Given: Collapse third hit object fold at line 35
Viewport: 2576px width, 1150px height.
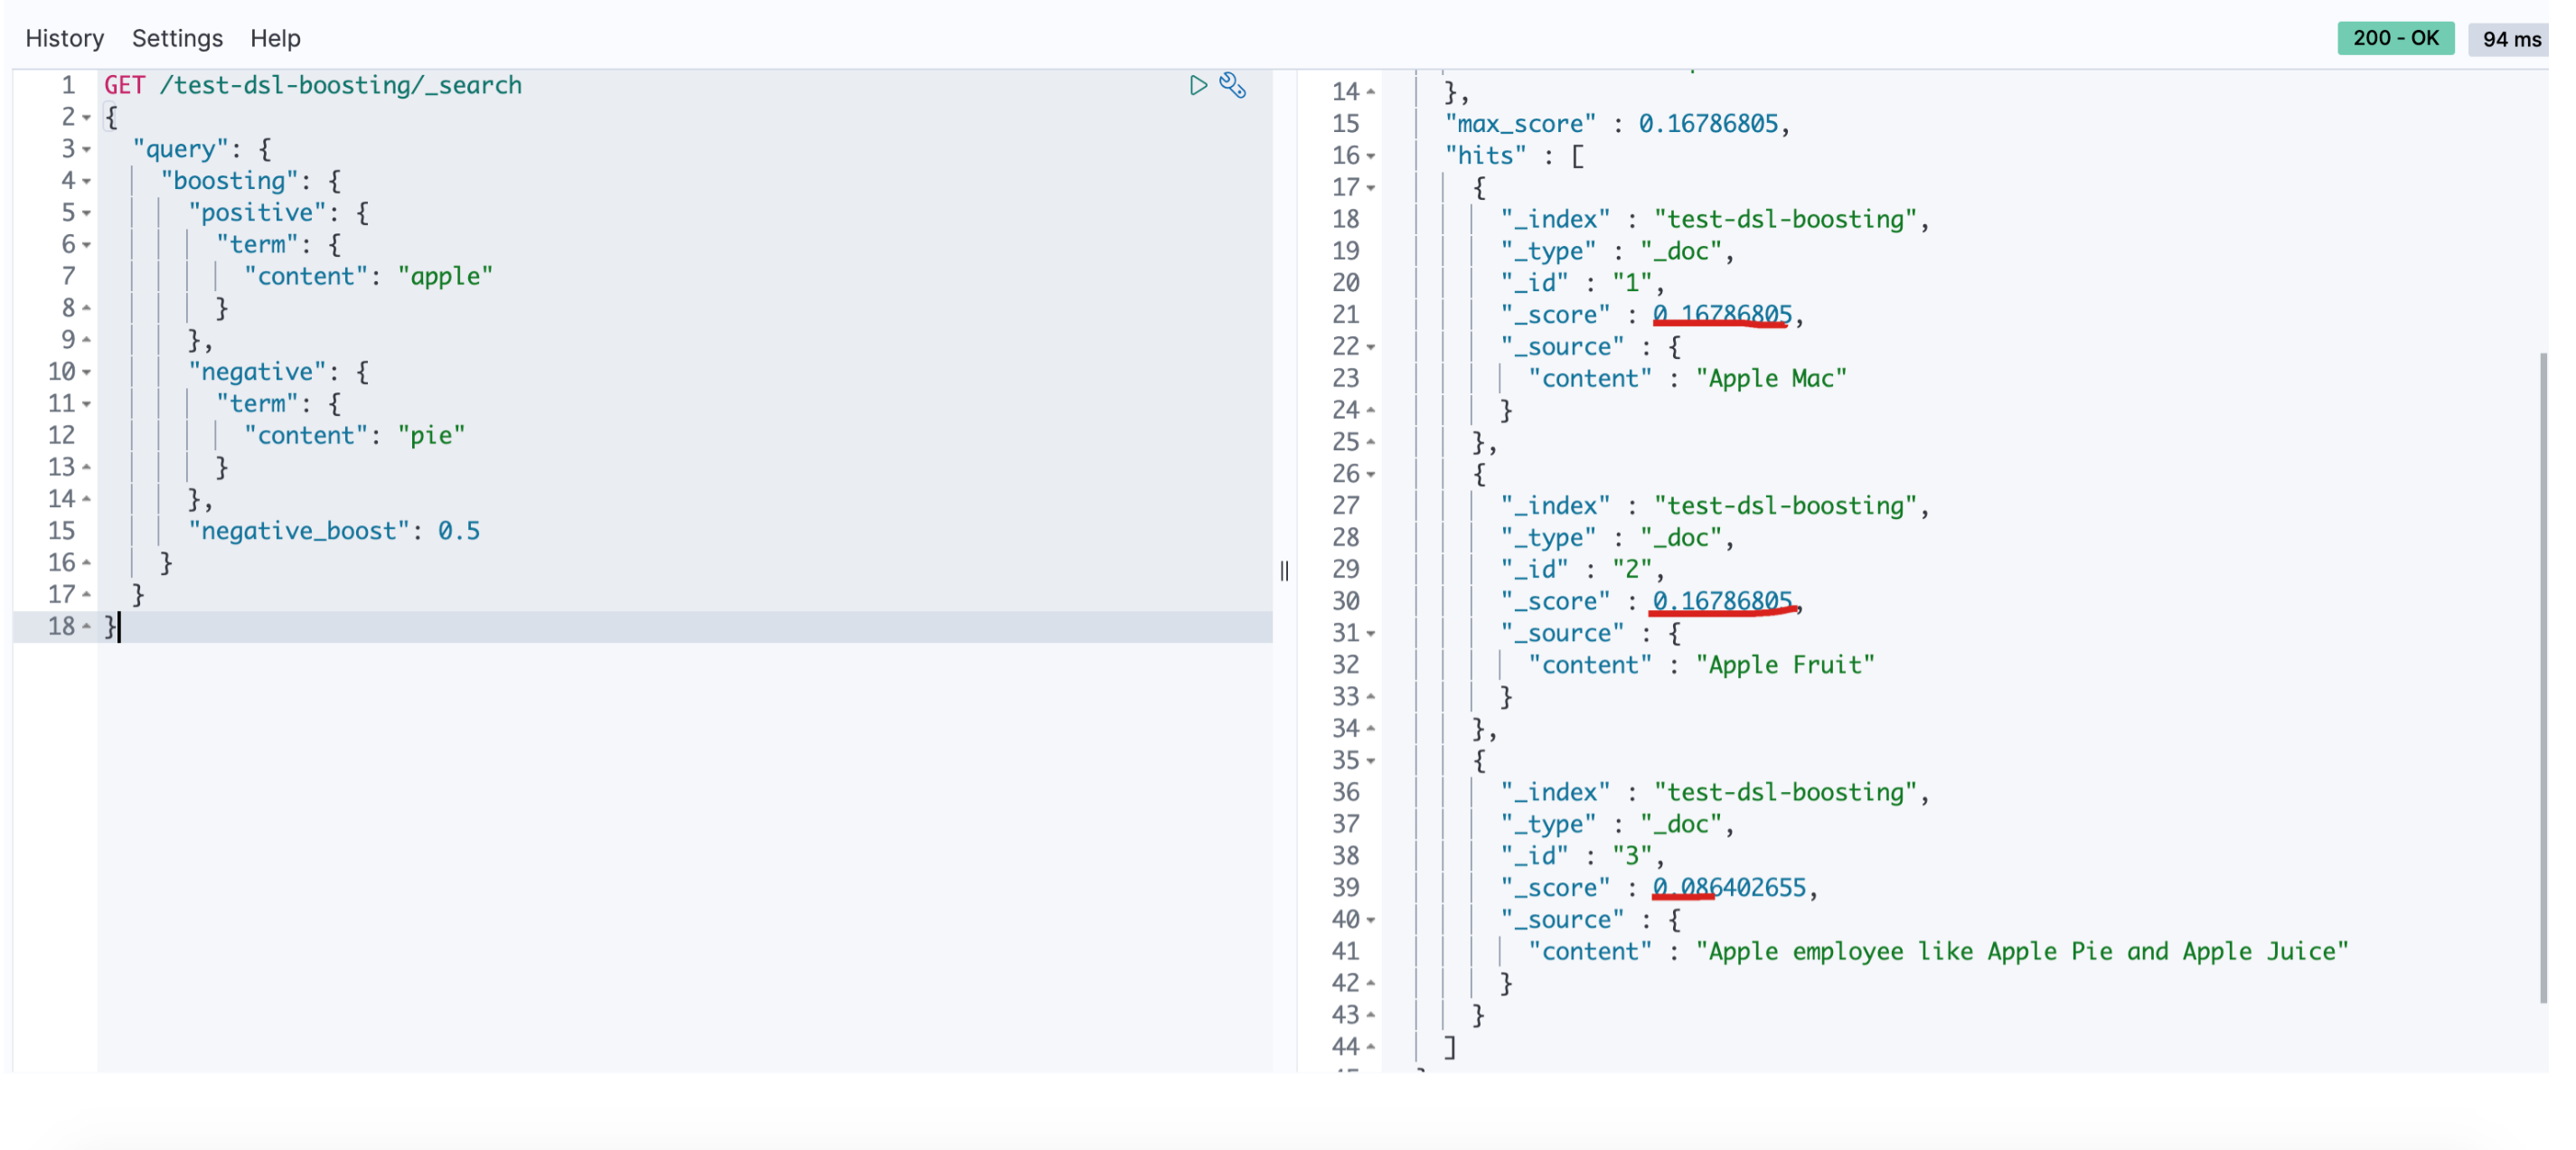Looking at the screenshot, I should click(x=1371, y=761).
